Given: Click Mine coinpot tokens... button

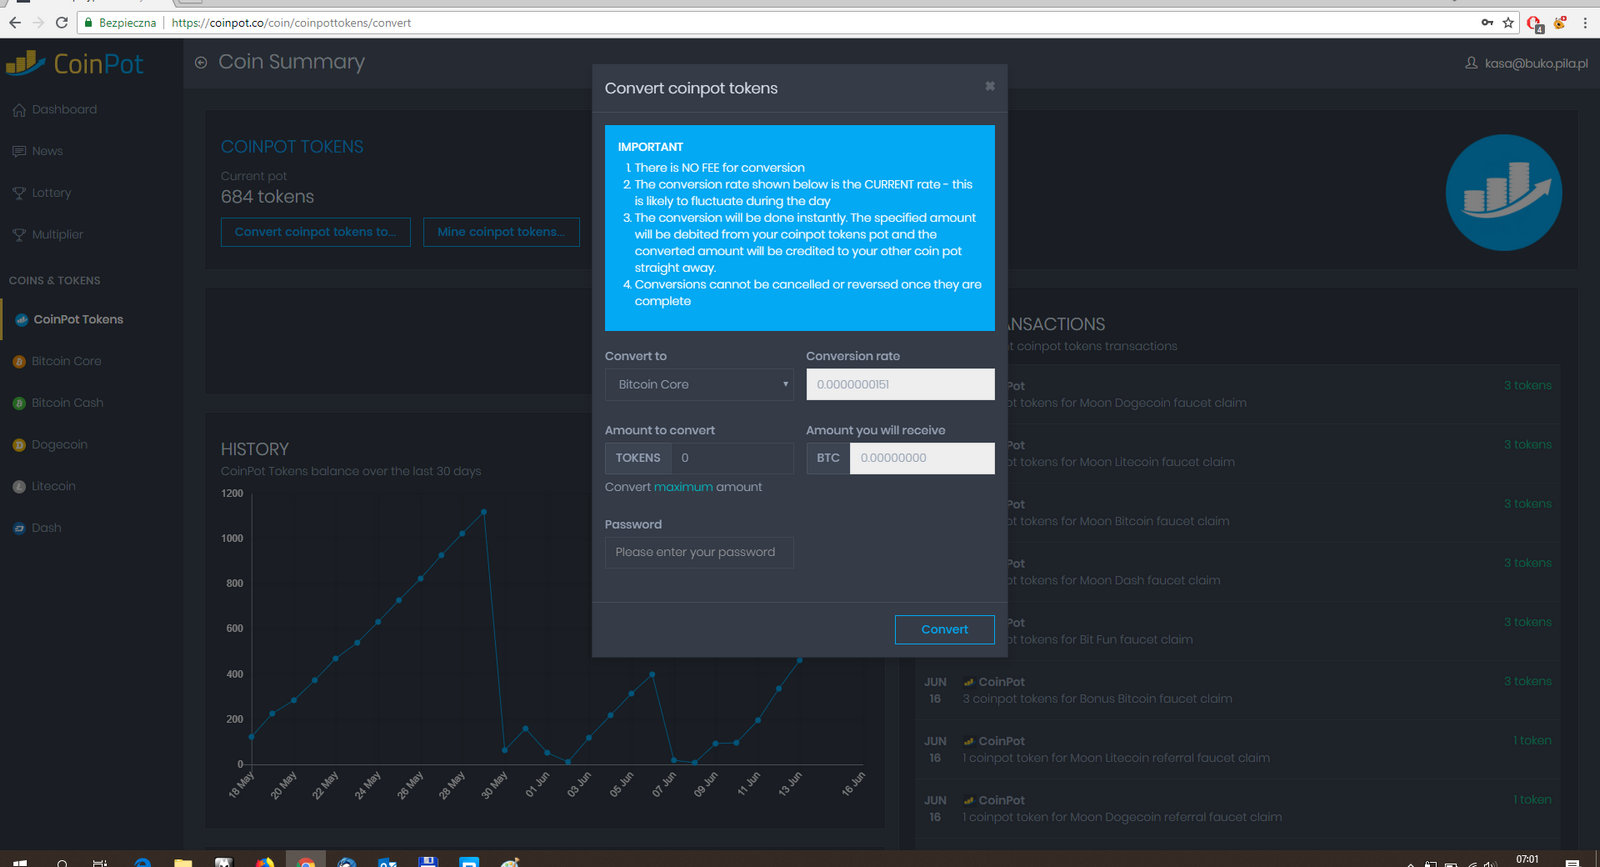Looking at the screenshot, I should click(501, 232).
